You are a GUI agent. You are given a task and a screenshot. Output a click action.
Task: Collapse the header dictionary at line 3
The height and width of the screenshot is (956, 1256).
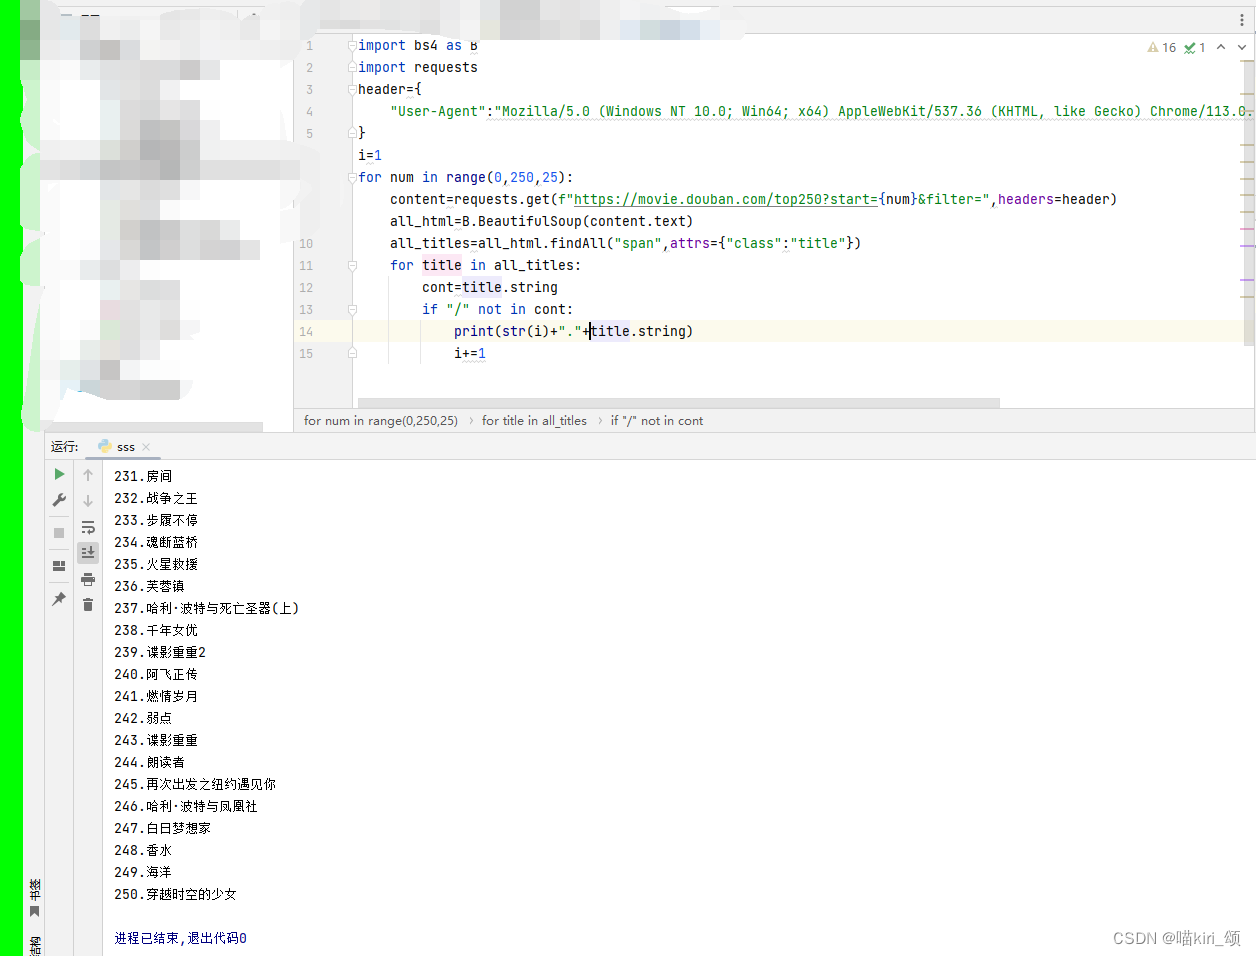click(350, 89)
